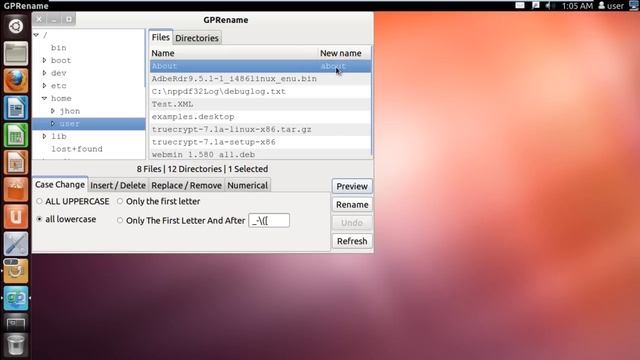Click the new name cell 'about'
Viewport: 640px width, 360px height.
(333, 66)
